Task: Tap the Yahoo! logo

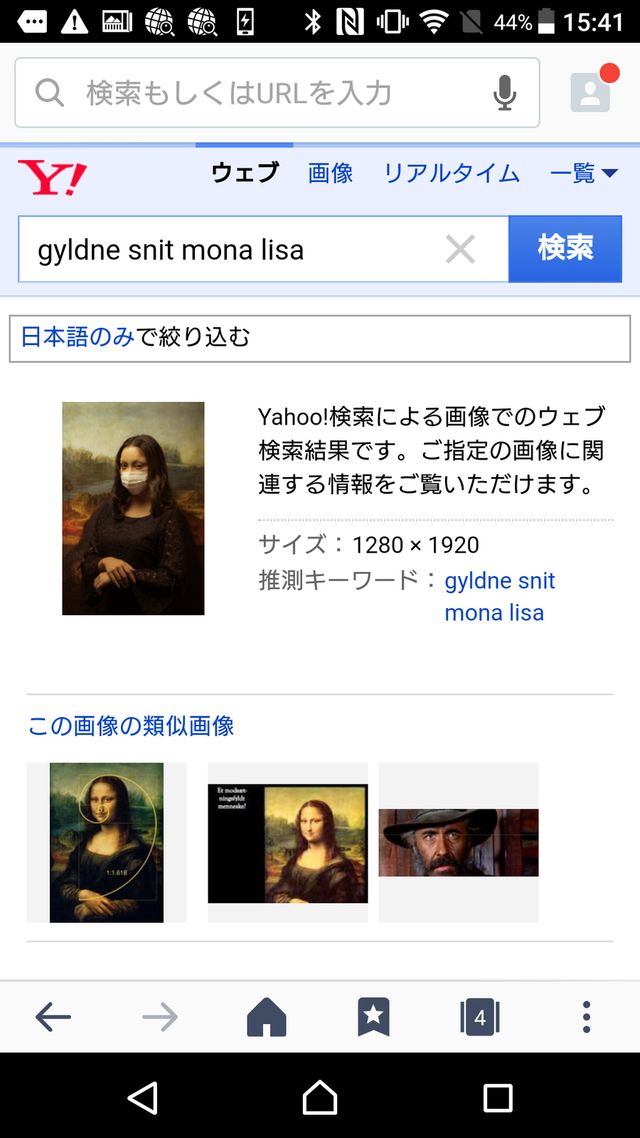Action: (x=52, y=177)
